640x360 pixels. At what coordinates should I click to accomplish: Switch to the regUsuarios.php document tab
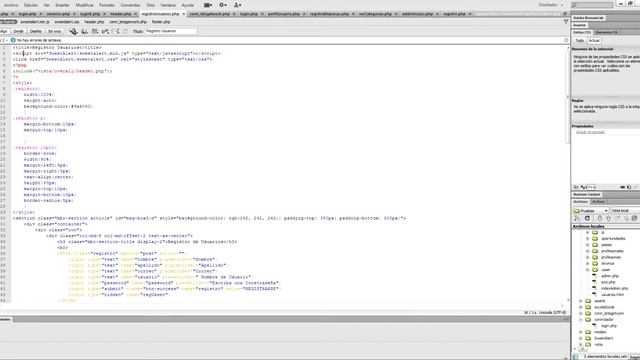tap(160, 14)
